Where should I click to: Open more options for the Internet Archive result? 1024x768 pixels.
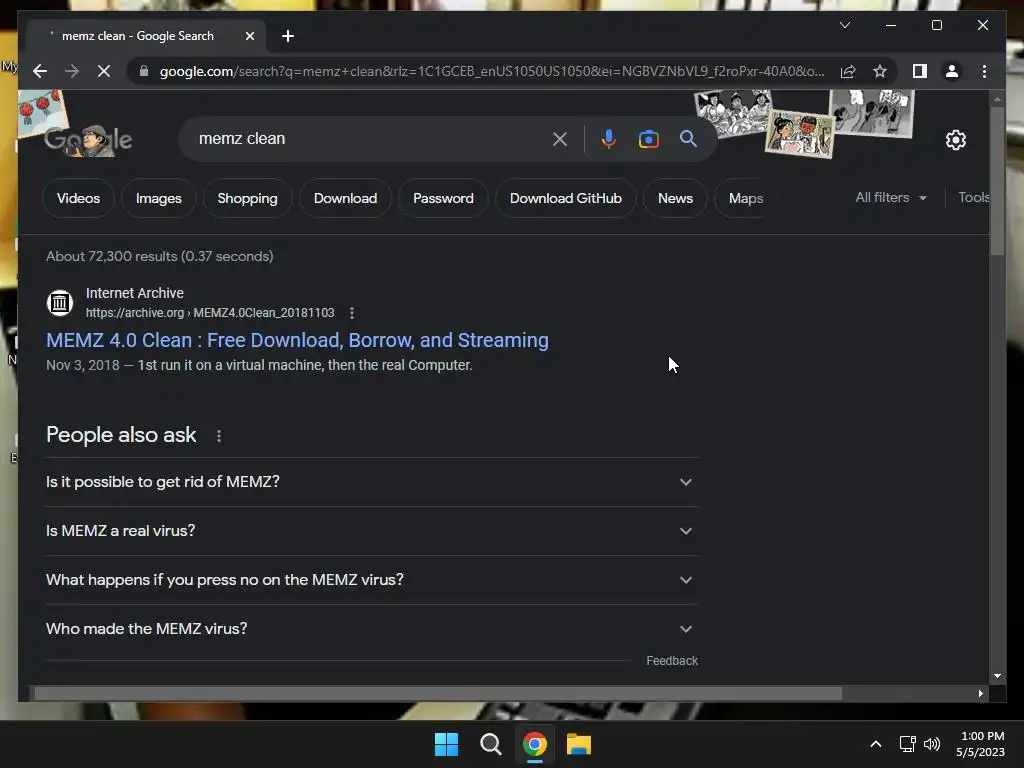352,313
